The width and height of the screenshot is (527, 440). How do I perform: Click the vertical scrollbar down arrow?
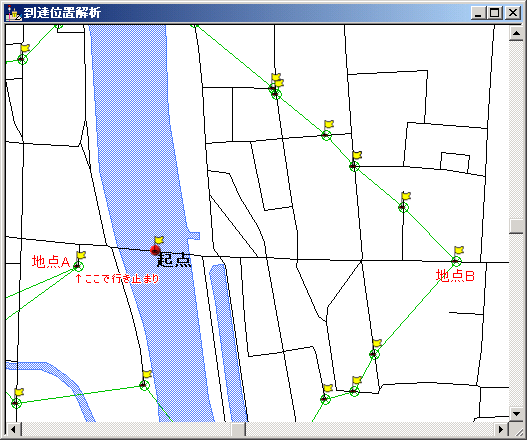click(516, 414)
